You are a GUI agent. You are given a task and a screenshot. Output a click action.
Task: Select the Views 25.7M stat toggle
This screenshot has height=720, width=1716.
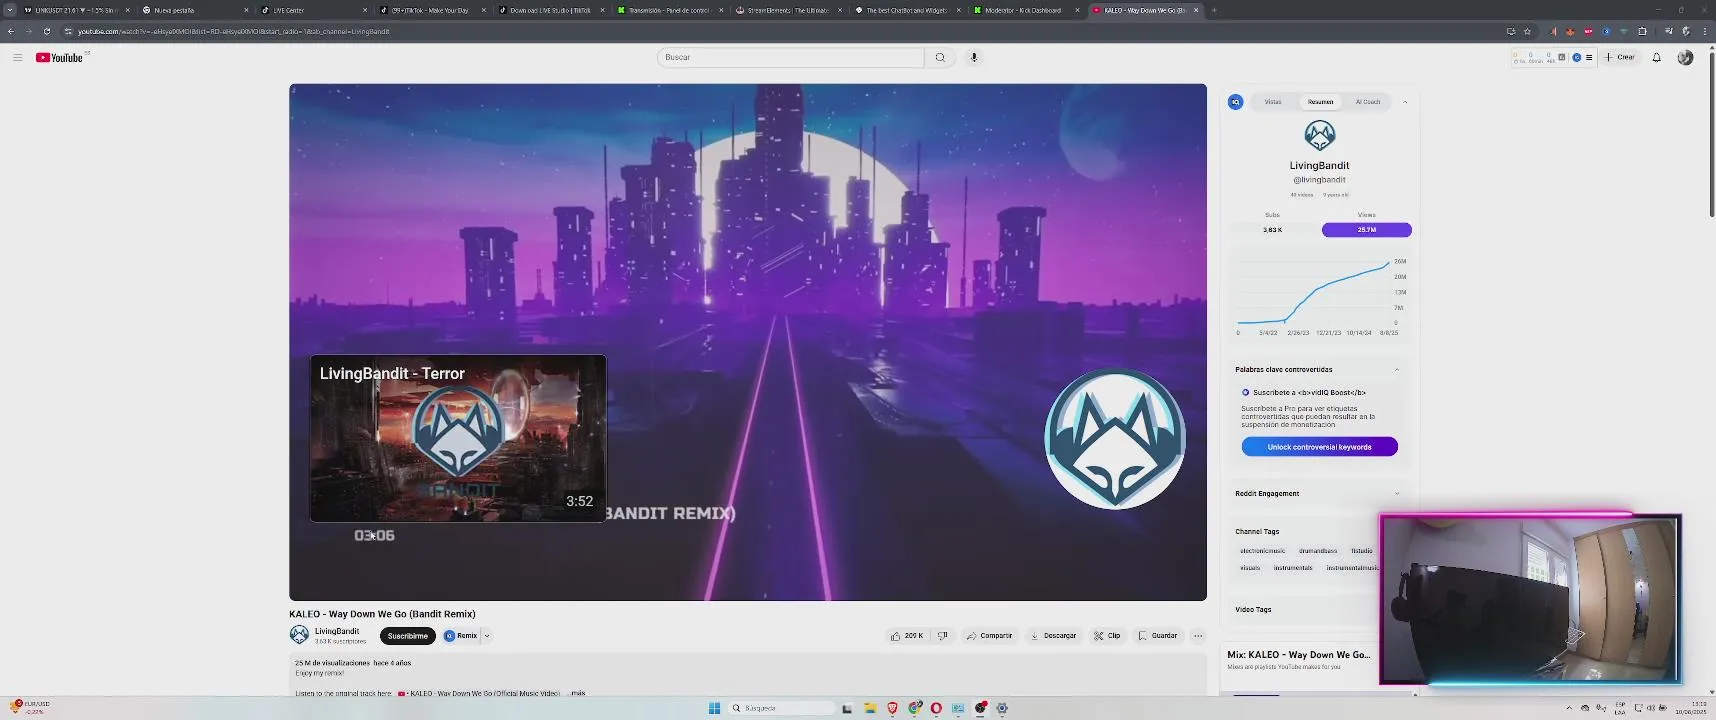click(x=1366, y=230)
